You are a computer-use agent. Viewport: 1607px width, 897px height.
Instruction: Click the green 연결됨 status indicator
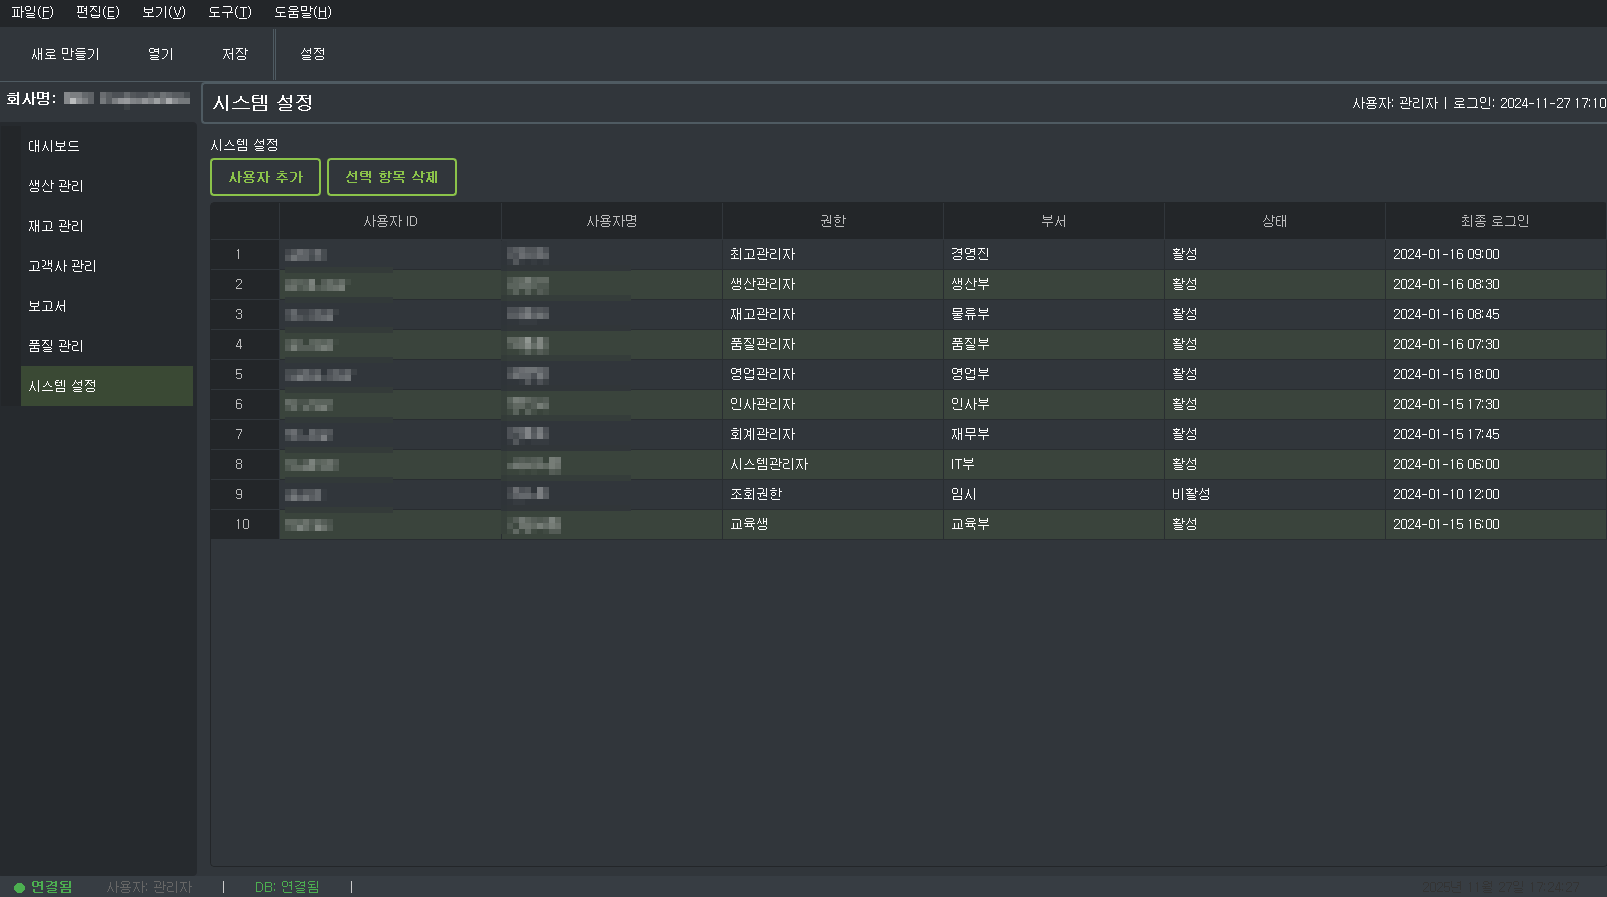[43, 887]
